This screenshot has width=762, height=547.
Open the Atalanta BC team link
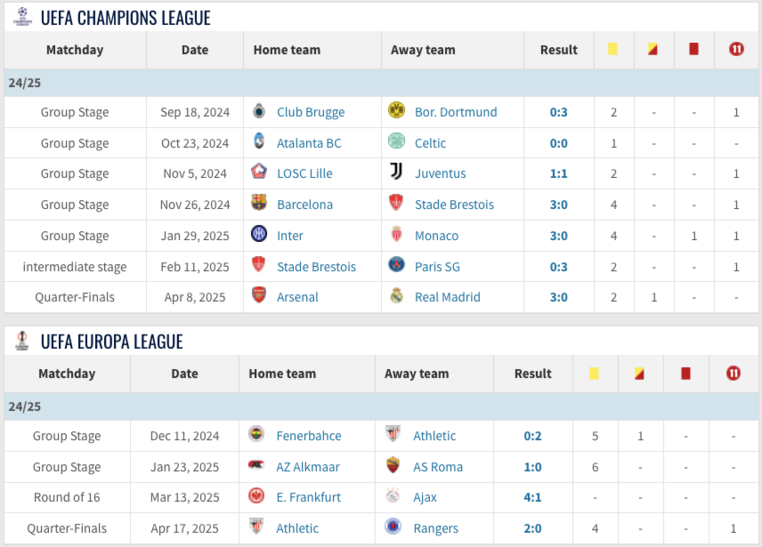pyautogui.click(x=309, y=143)
